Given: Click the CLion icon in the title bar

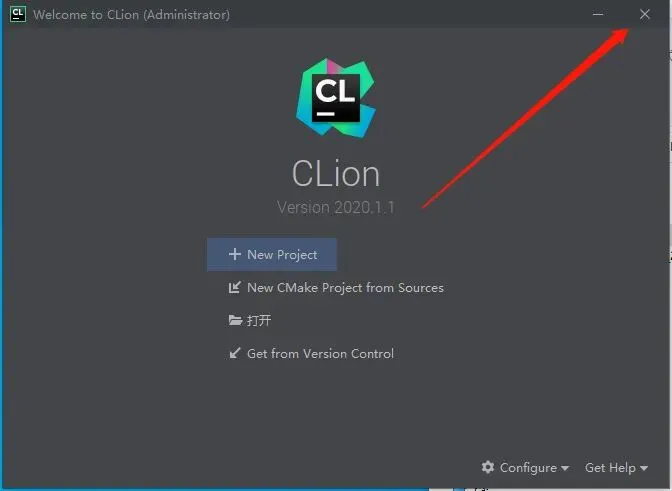Looking at the screenshot, I should click(x=18, y=14).
